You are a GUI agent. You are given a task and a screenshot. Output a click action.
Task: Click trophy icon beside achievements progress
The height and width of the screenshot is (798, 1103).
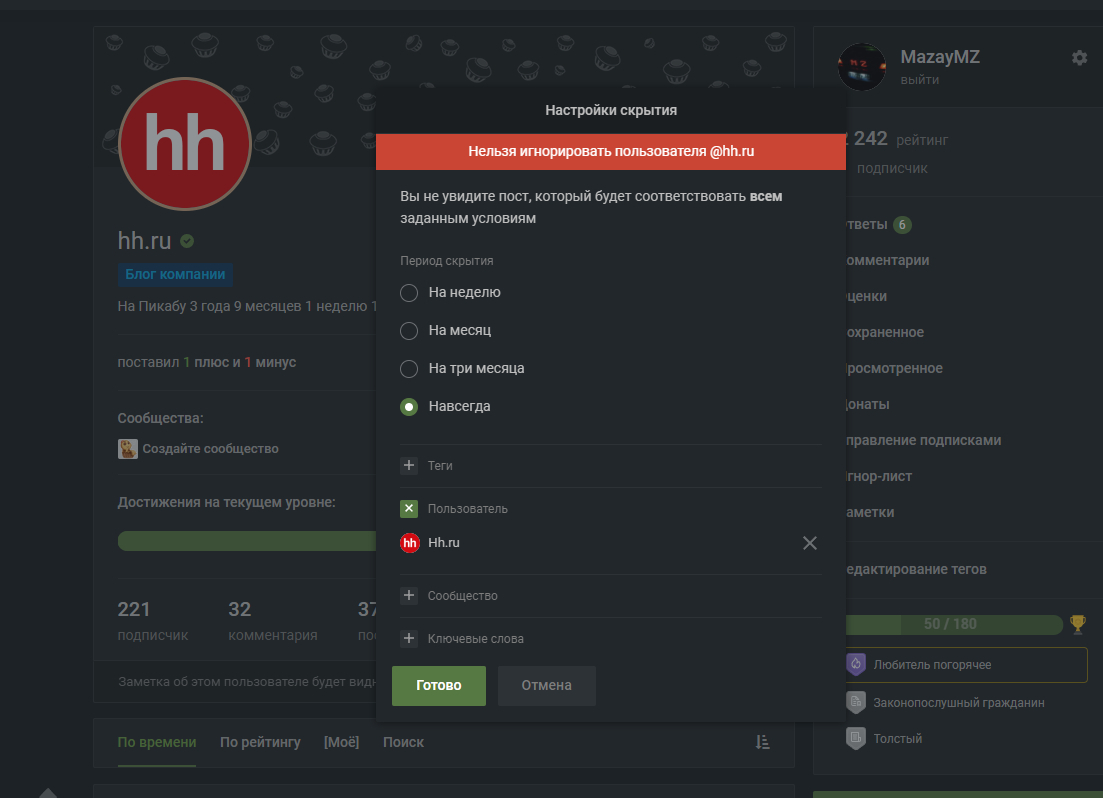coord(1078,623)
